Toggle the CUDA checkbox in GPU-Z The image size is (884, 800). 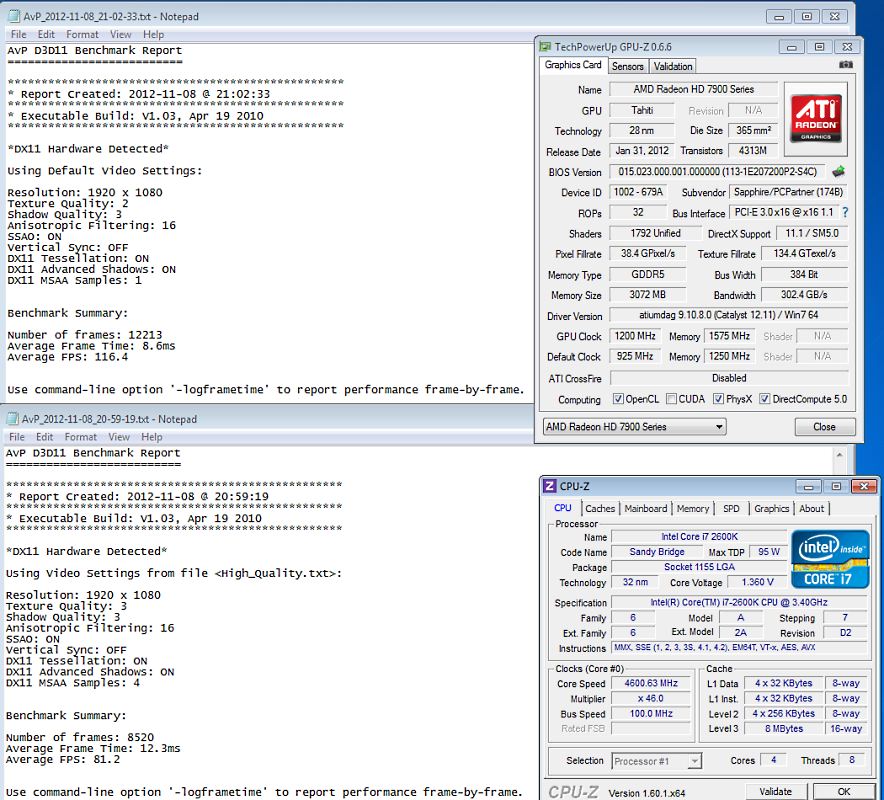[671, 399]
